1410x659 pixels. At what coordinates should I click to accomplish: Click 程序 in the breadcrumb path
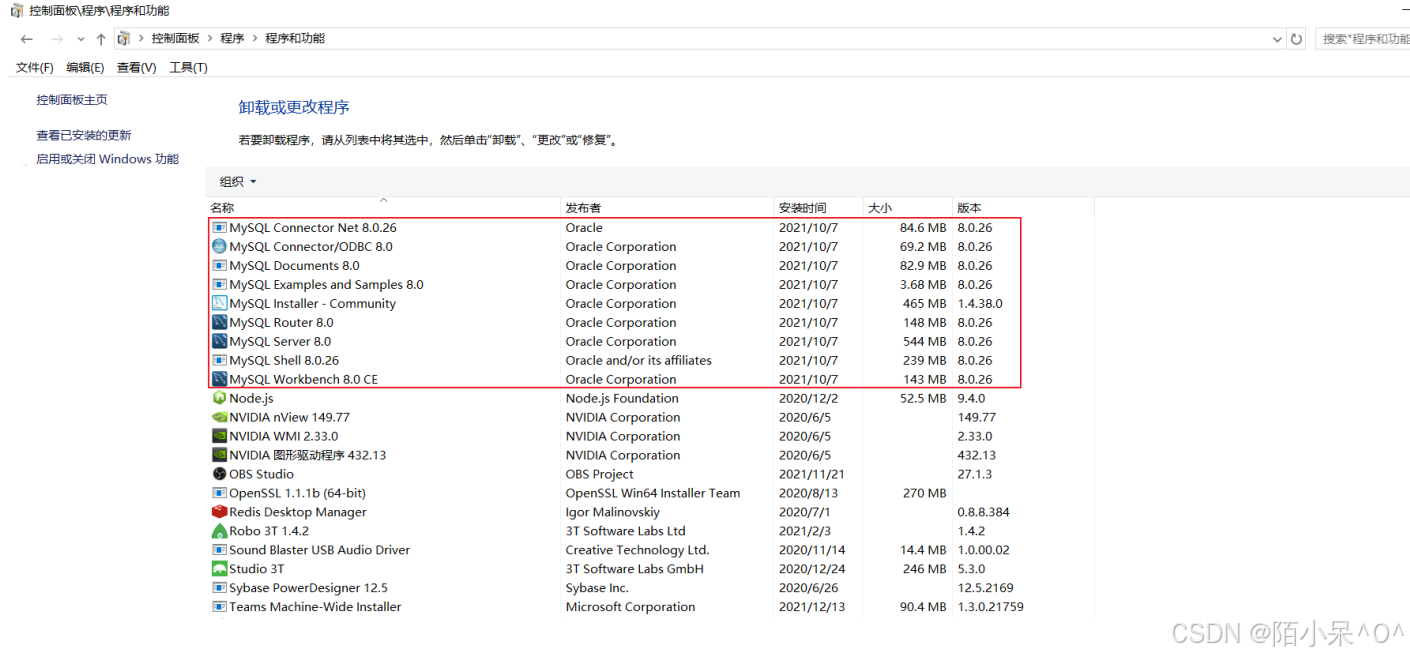232,39
